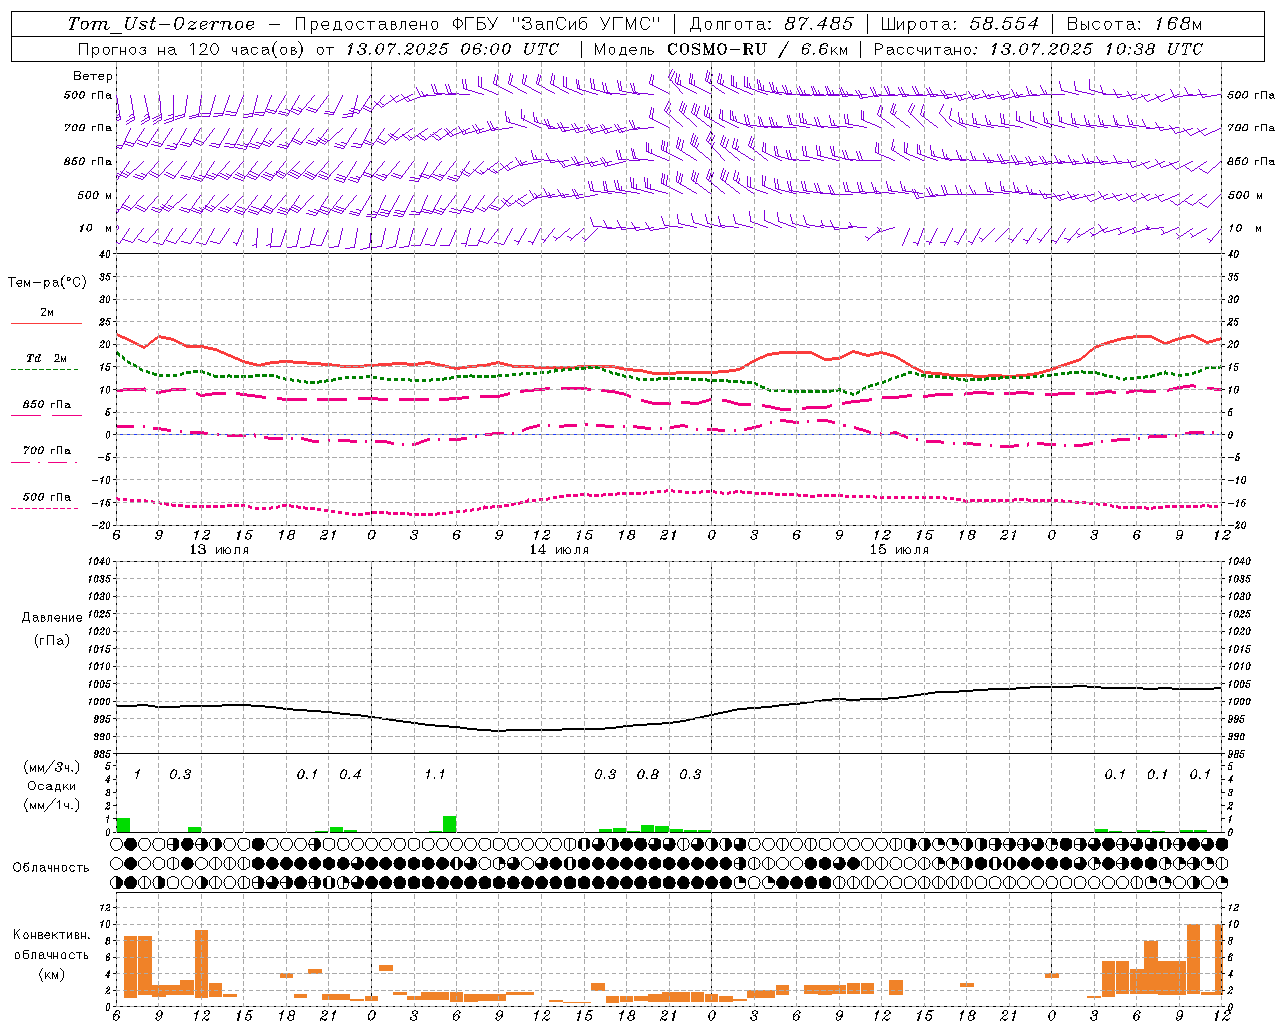Click temperature legend's 700 гПа dash-dot line sample
Screen dimensions: 1280x1024
pyautogui.click(x=44, y=462)
